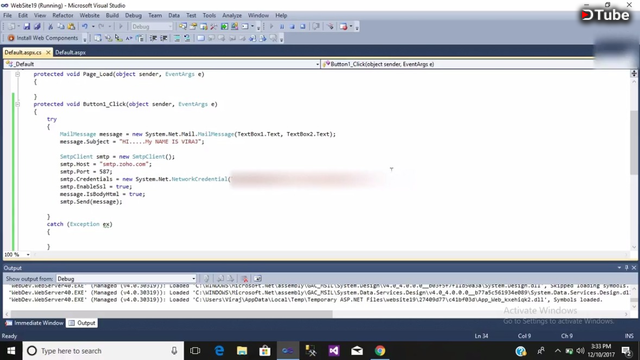Screen dimensions: 640x360
Task: Click the Undo arrow in the toolbar
Action: click(85, 27)
